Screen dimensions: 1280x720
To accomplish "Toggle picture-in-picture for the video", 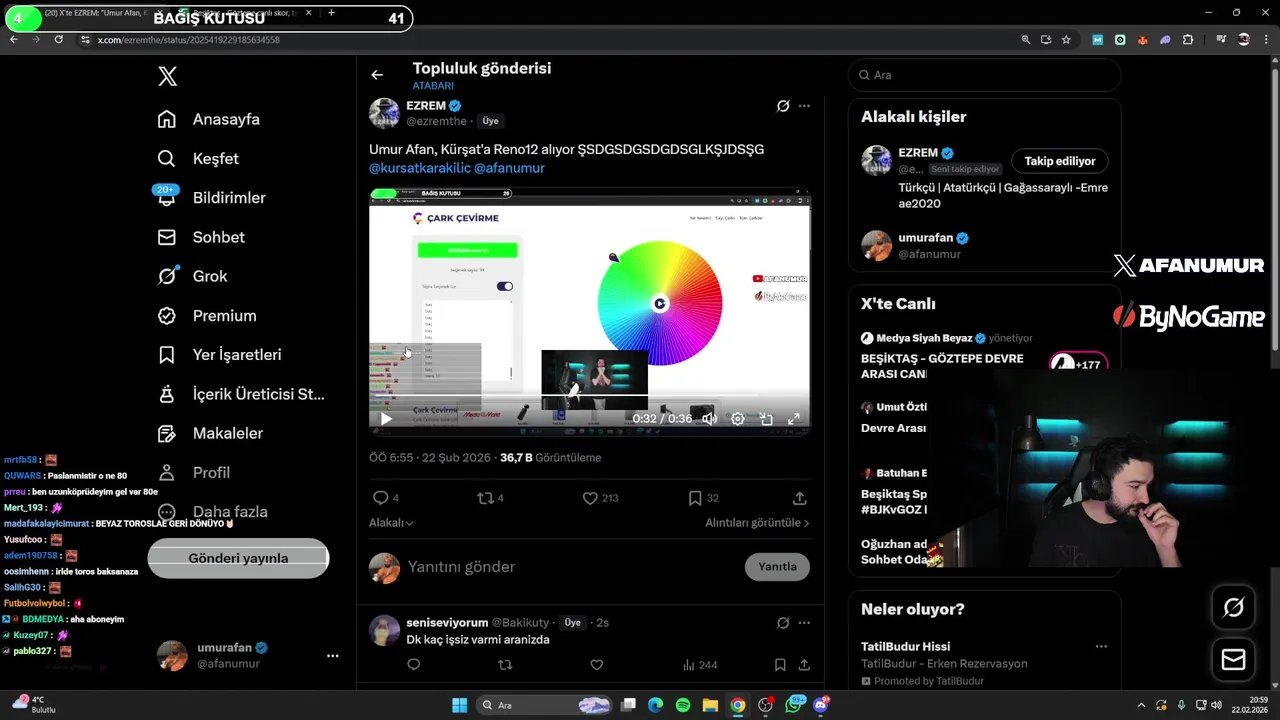I will 766,419.
